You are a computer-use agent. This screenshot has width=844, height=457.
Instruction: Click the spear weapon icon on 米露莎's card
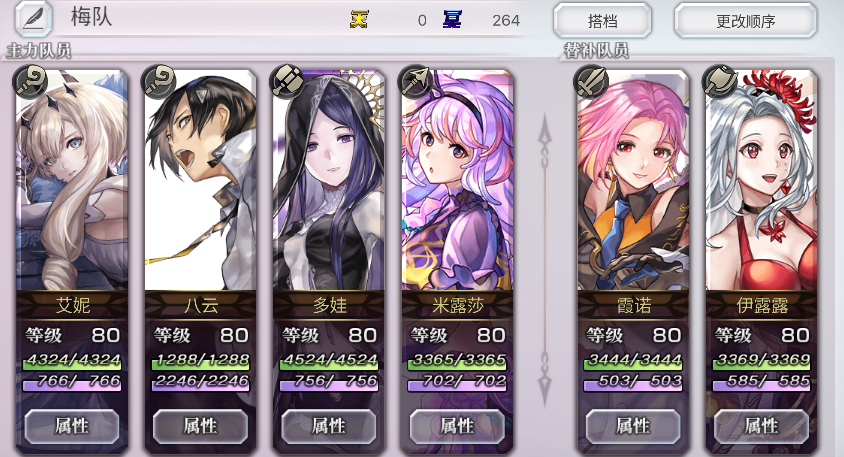click(x=416, y=82)
